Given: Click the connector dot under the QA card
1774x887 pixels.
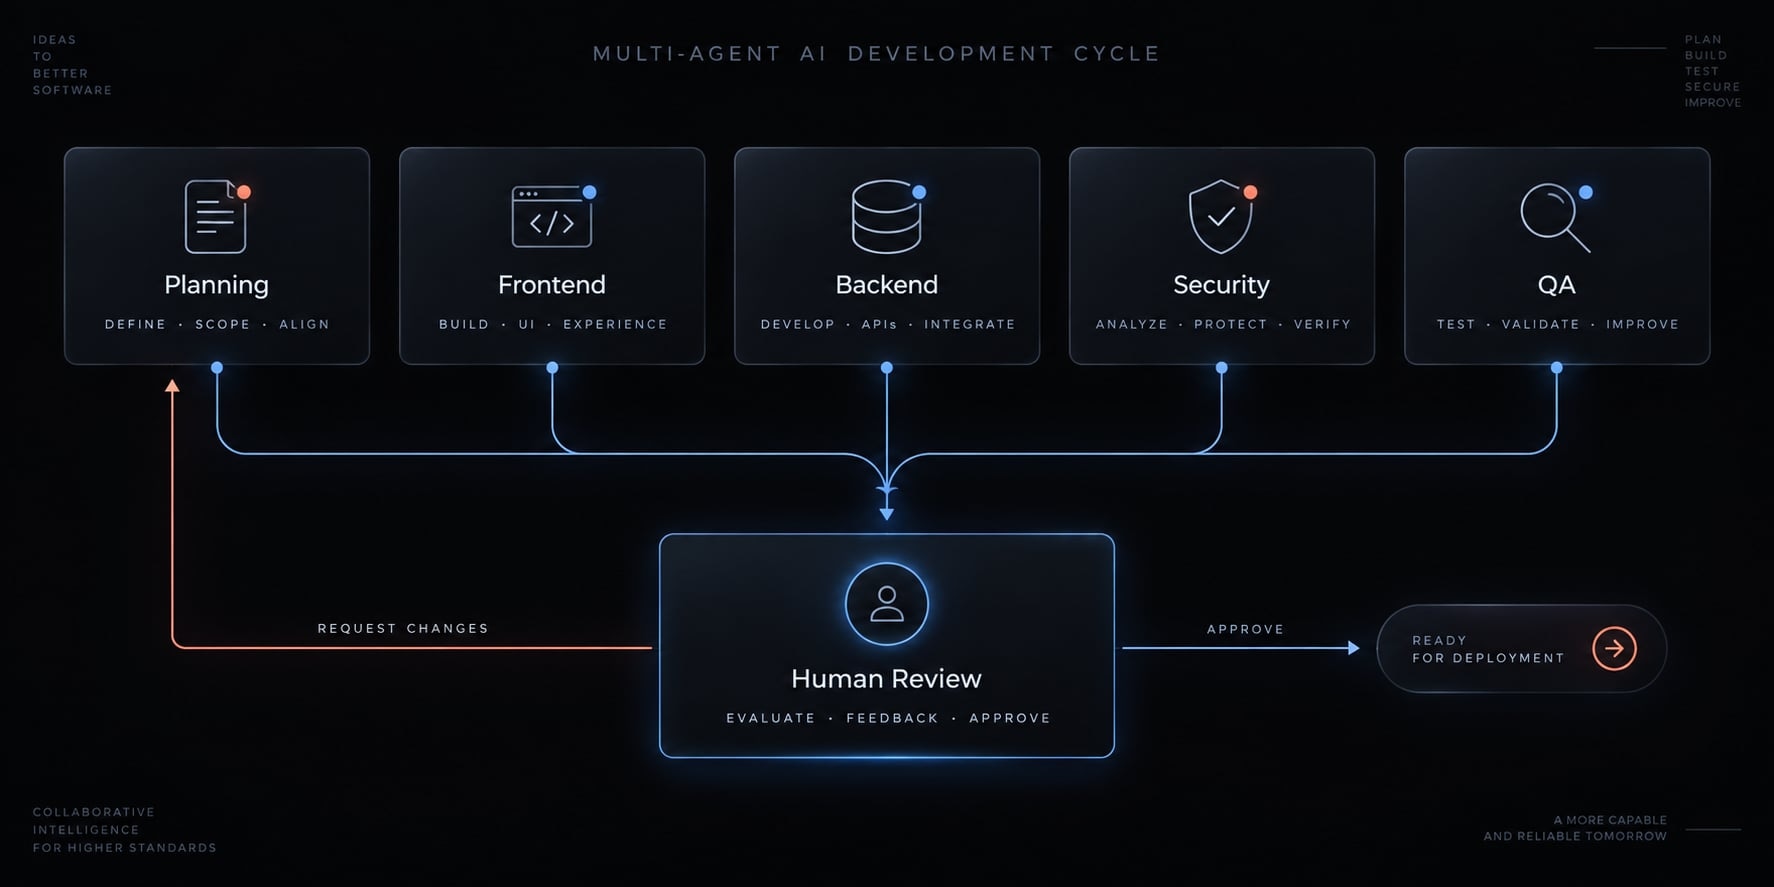Looking at the screenshot, I should (1557, 368).
